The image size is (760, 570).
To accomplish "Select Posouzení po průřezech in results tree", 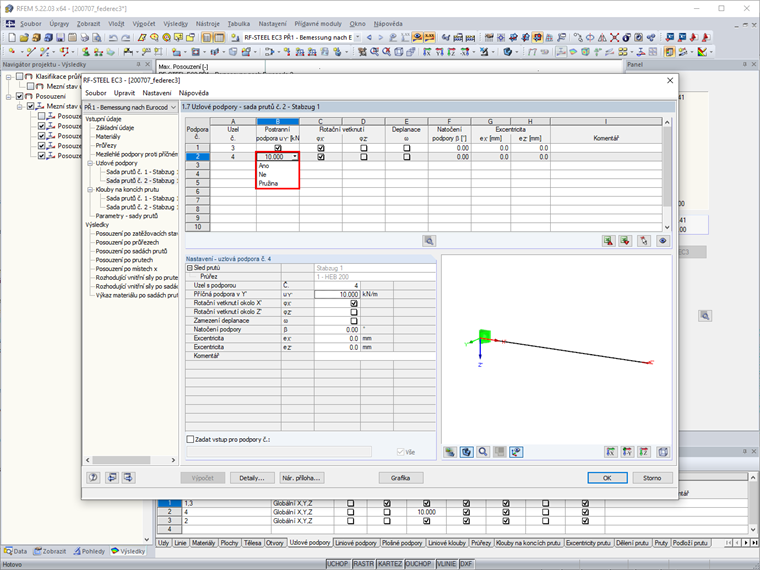I will (127, 242).
